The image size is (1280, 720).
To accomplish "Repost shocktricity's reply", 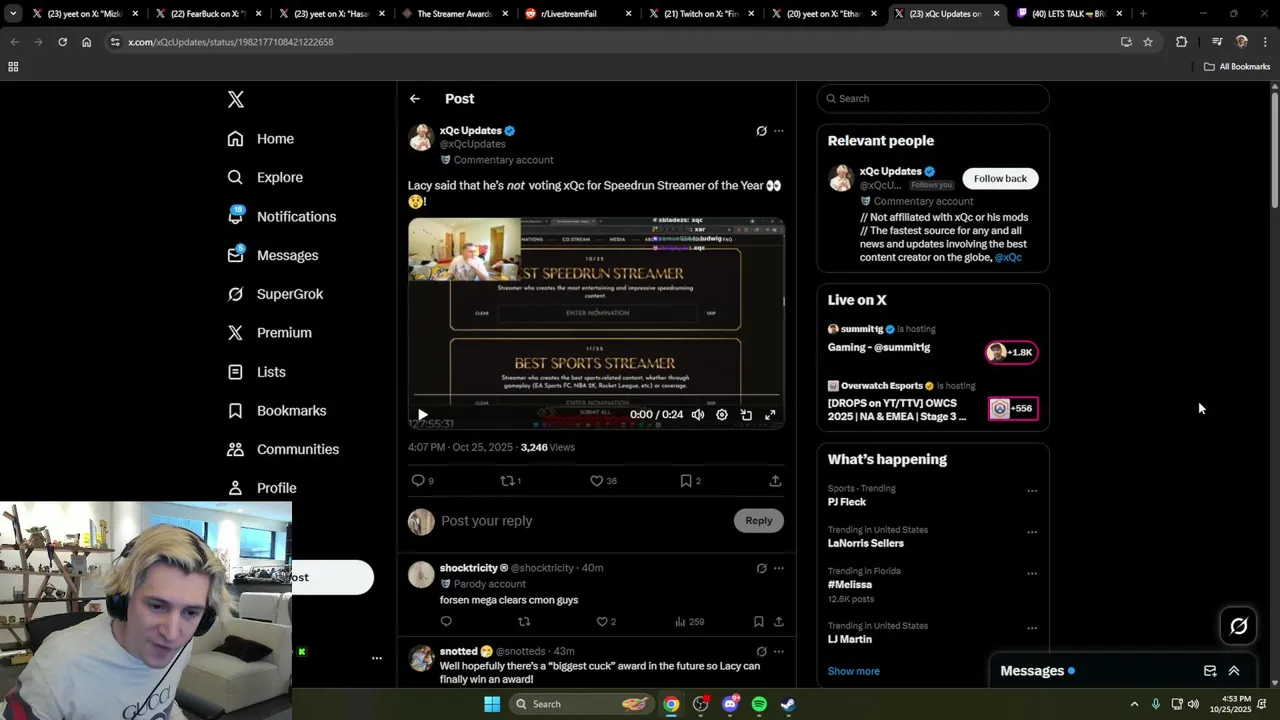I will [x=524, y=622].
